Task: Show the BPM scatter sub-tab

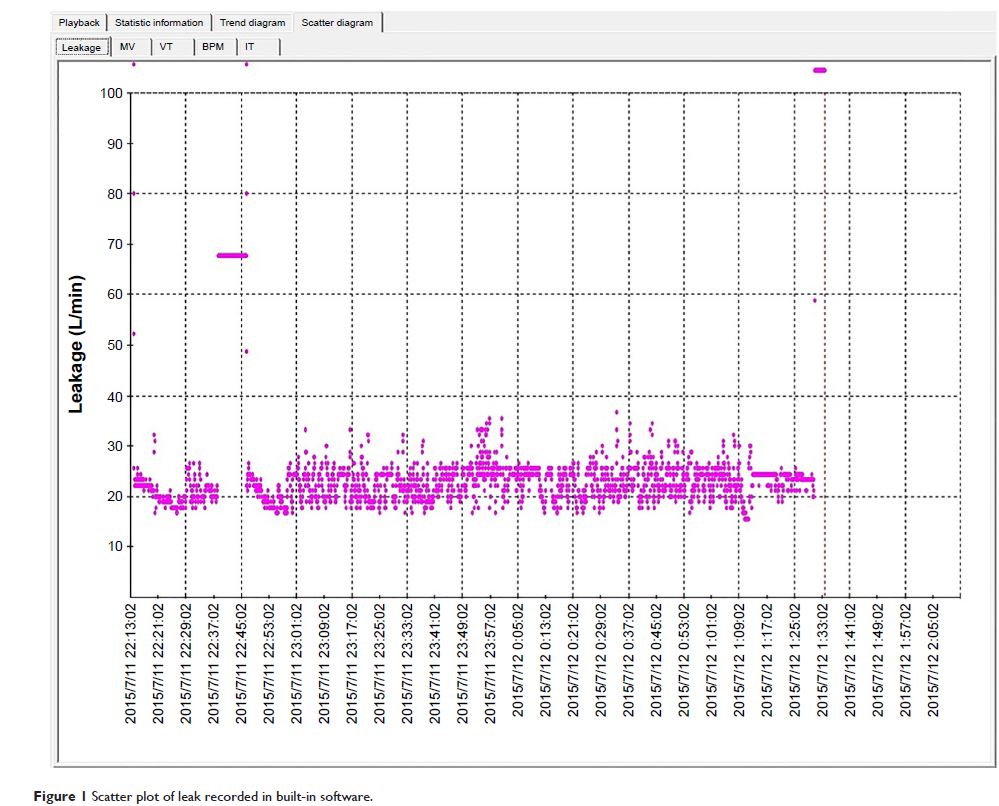Action: pos(212,46)
